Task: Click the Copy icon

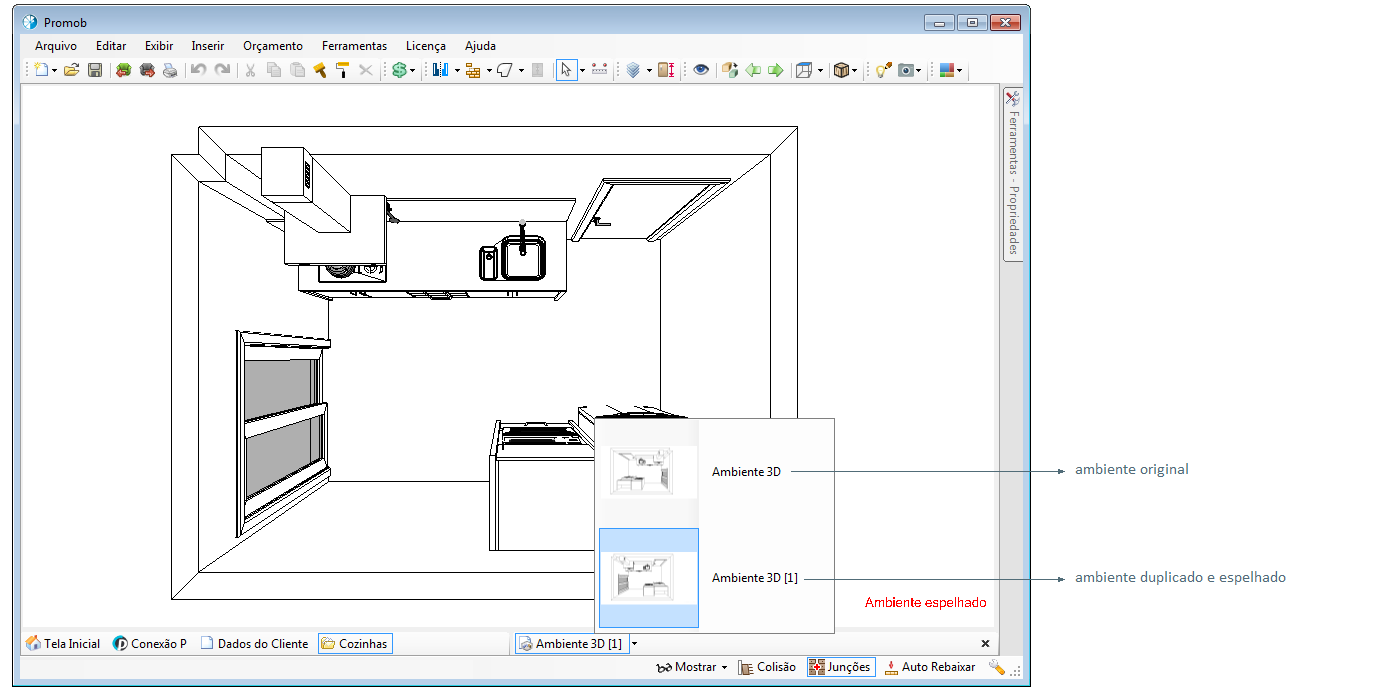Action: point(274,70)
